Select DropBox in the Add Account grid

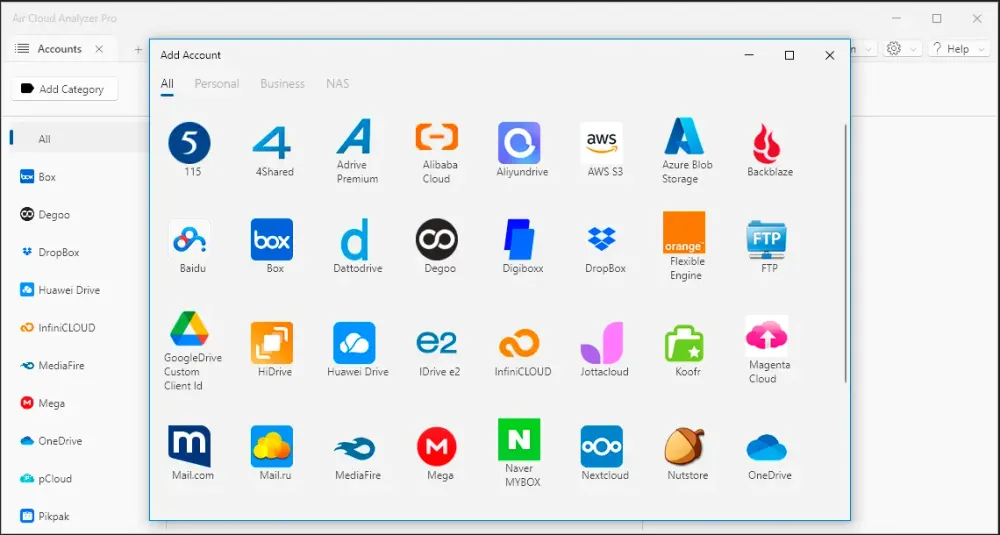601,240
